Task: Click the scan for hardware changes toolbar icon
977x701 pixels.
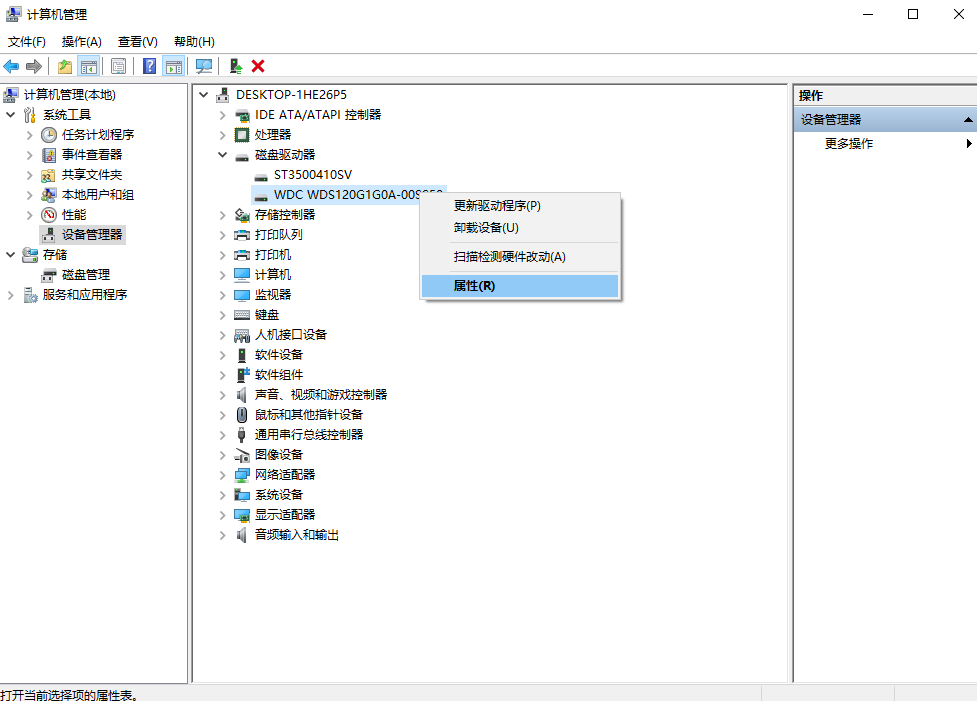Action: [x=204, y=66]
